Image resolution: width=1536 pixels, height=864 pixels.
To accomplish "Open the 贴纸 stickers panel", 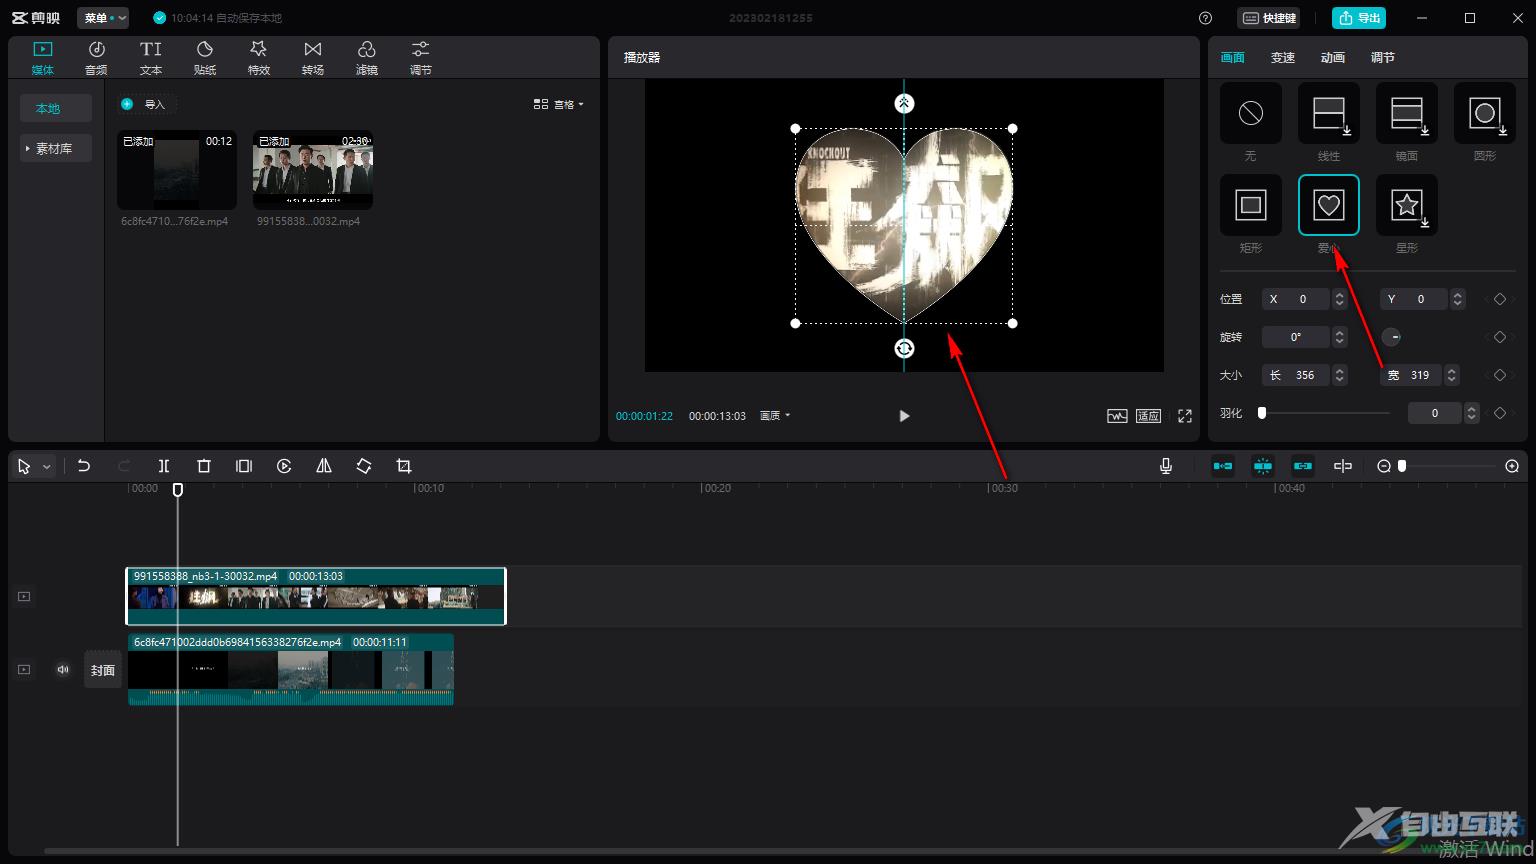I will (205, 58).
